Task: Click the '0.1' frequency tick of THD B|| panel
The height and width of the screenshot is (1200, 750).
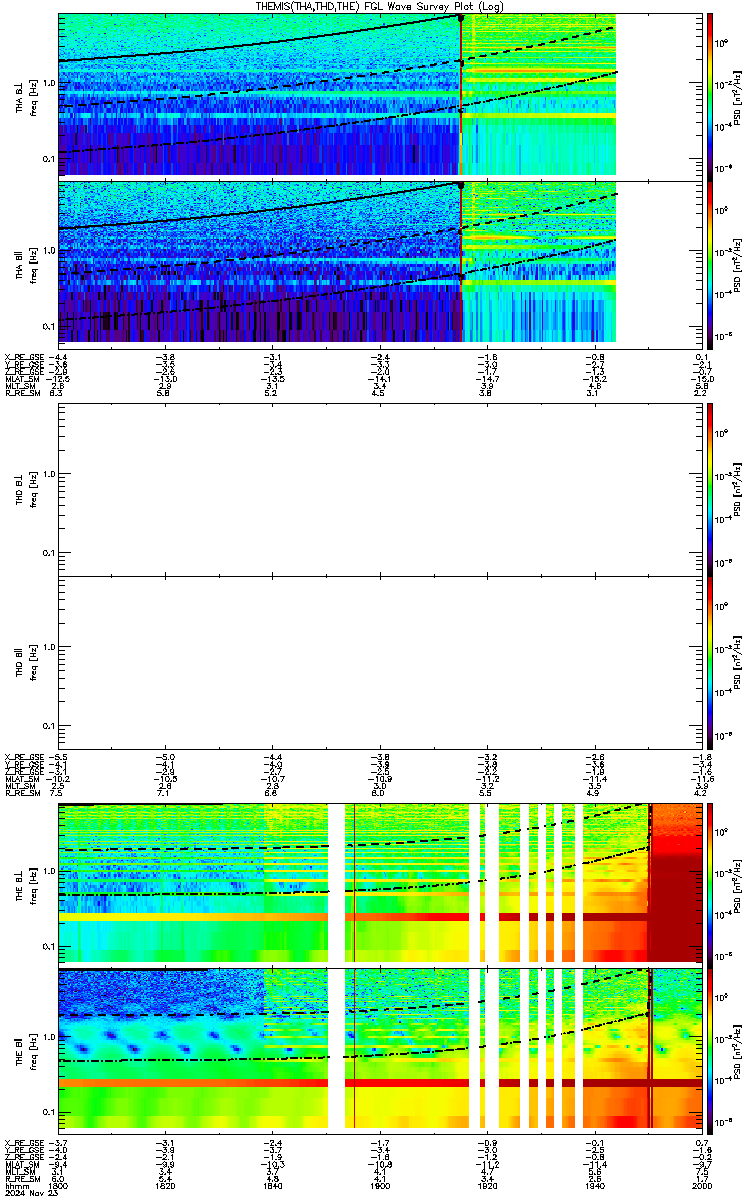Action: coord(49,726)
